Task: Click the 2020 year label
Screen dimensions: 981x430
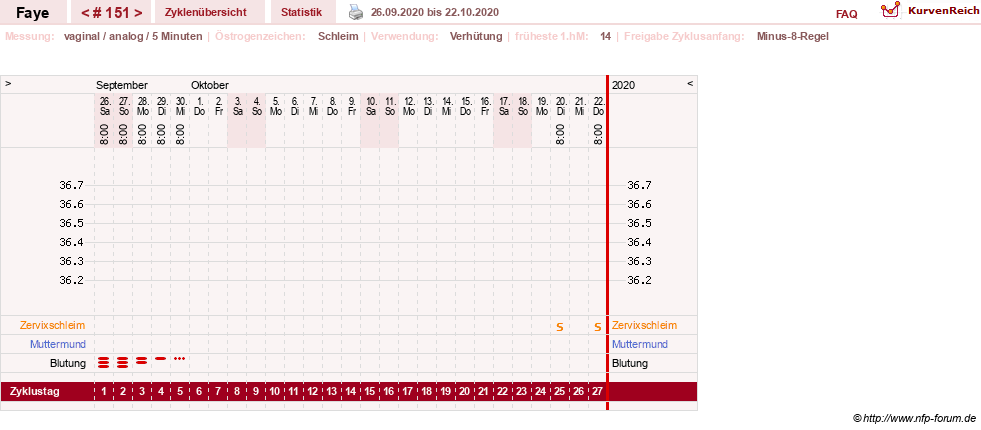Action: tap(624, 85)
